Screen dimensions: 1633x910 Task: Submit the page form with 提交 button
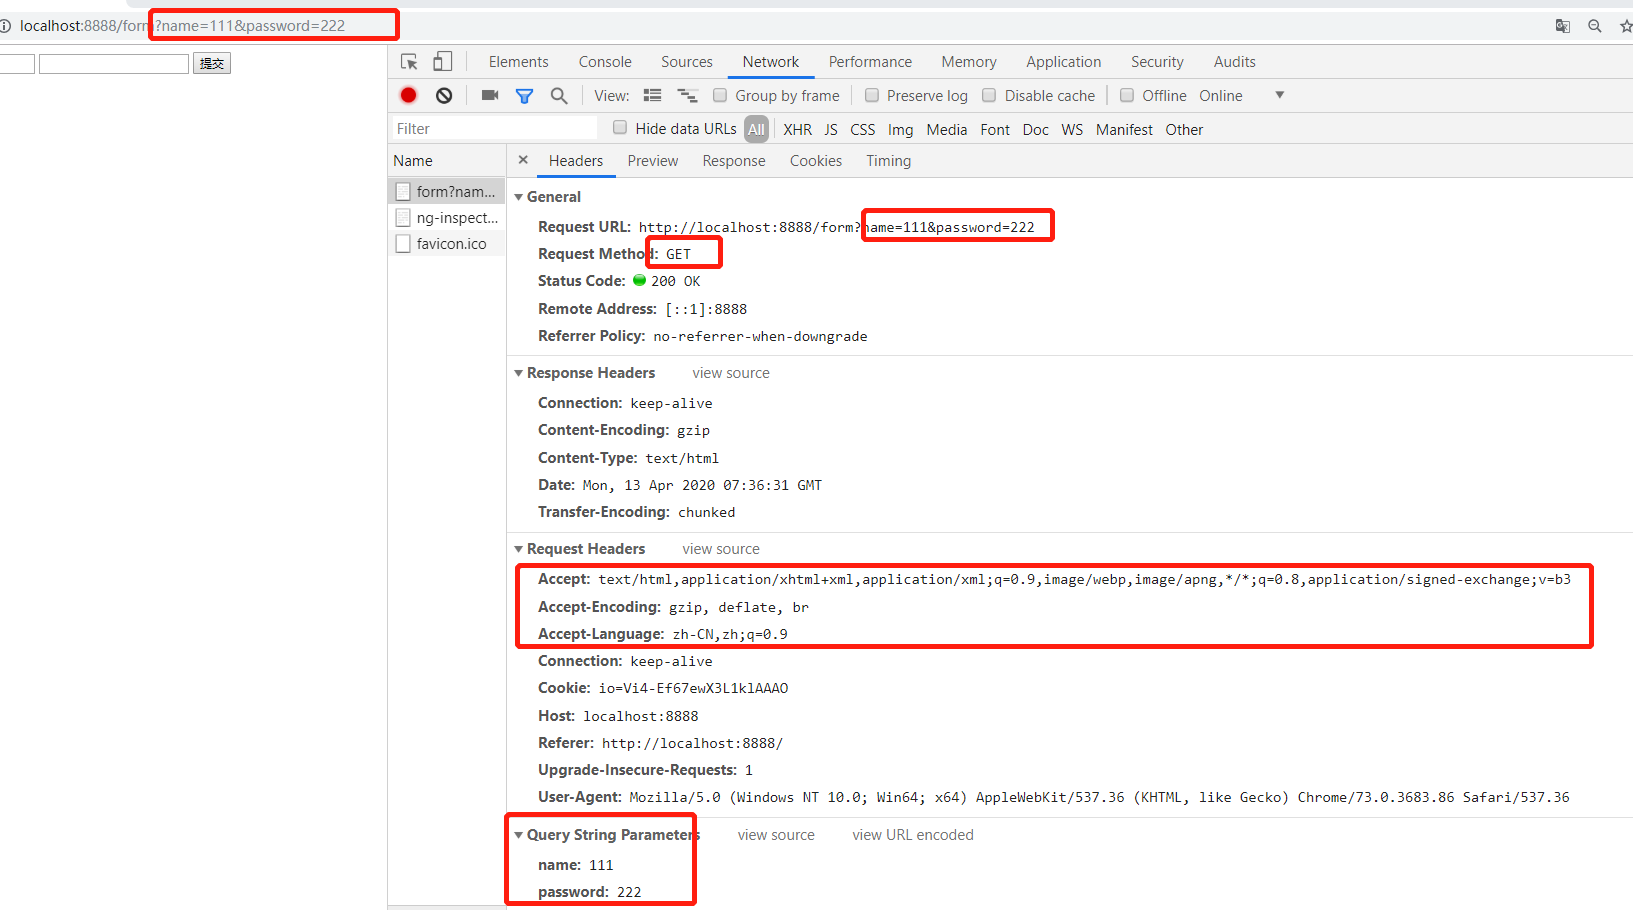(212, 63)
